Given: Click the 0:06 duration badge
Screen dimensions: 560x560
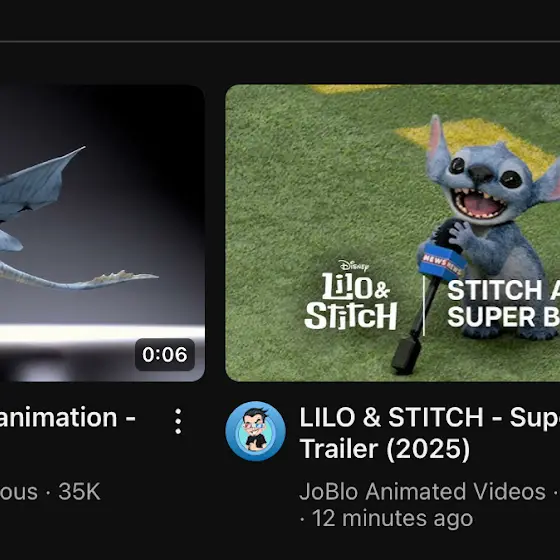Looking at the screenshot, I should click(x=165, y=354).
